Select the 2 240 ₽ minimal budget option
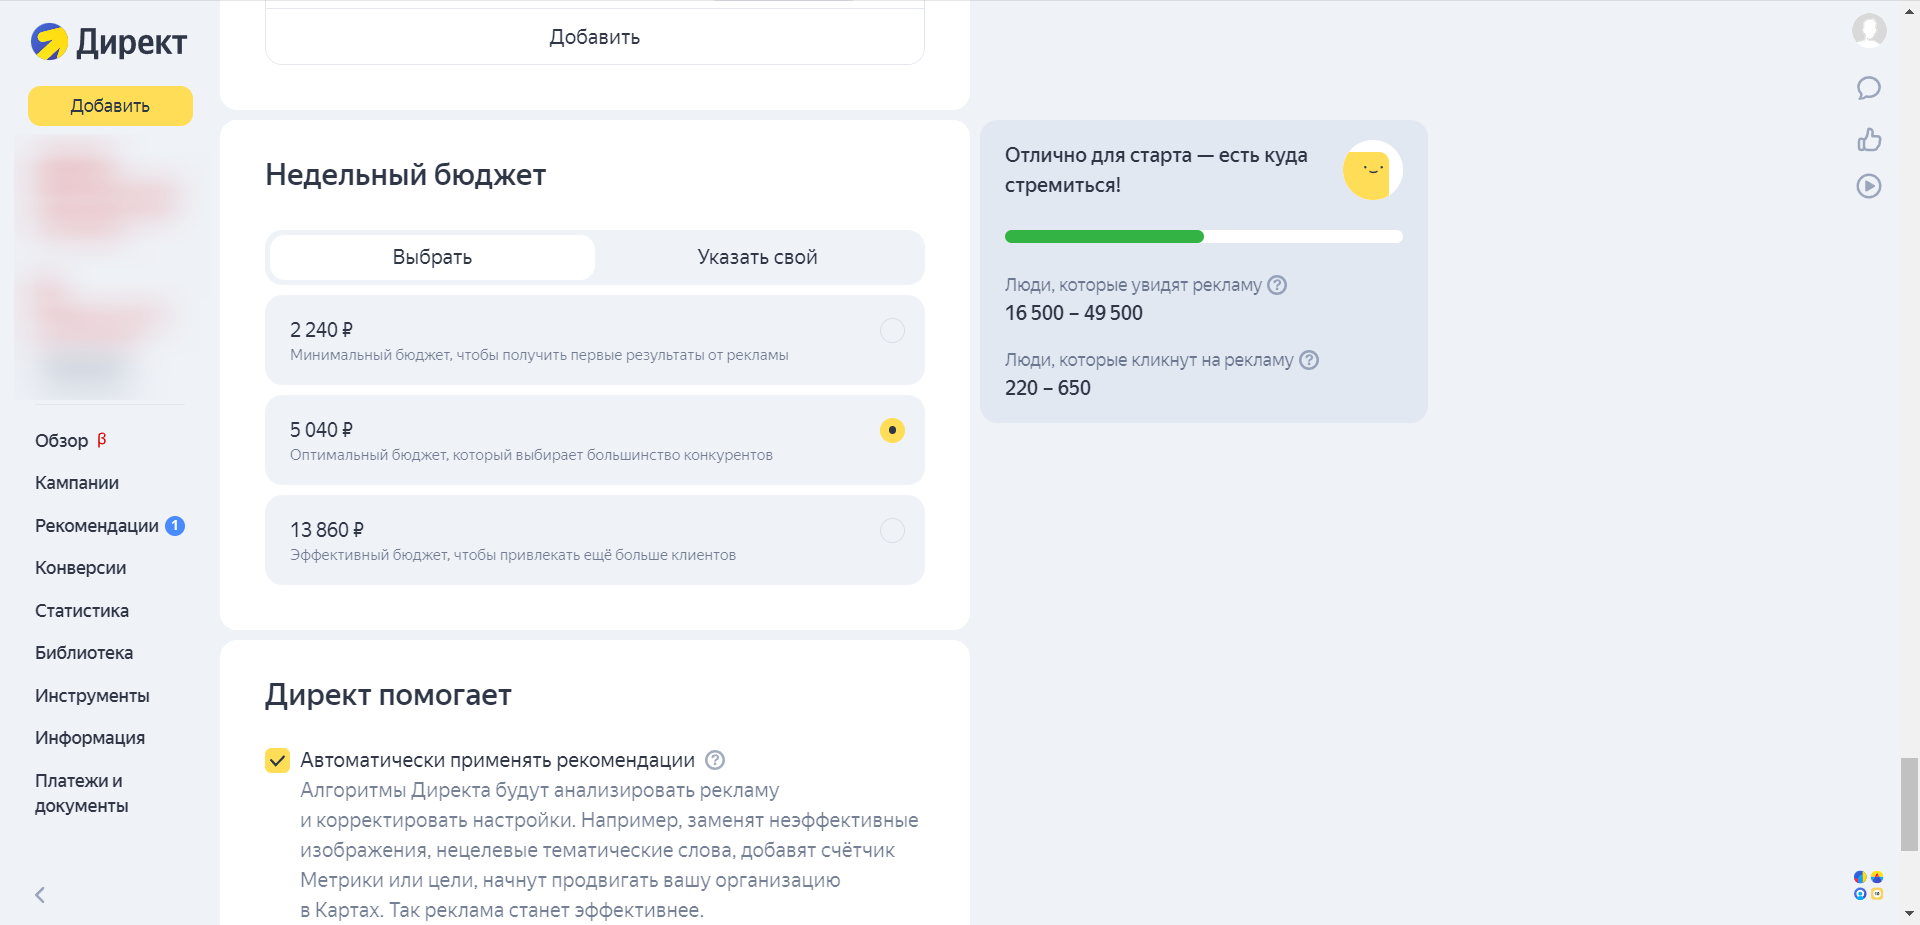This screenshot has width=1920, height=925. [594, 340]
